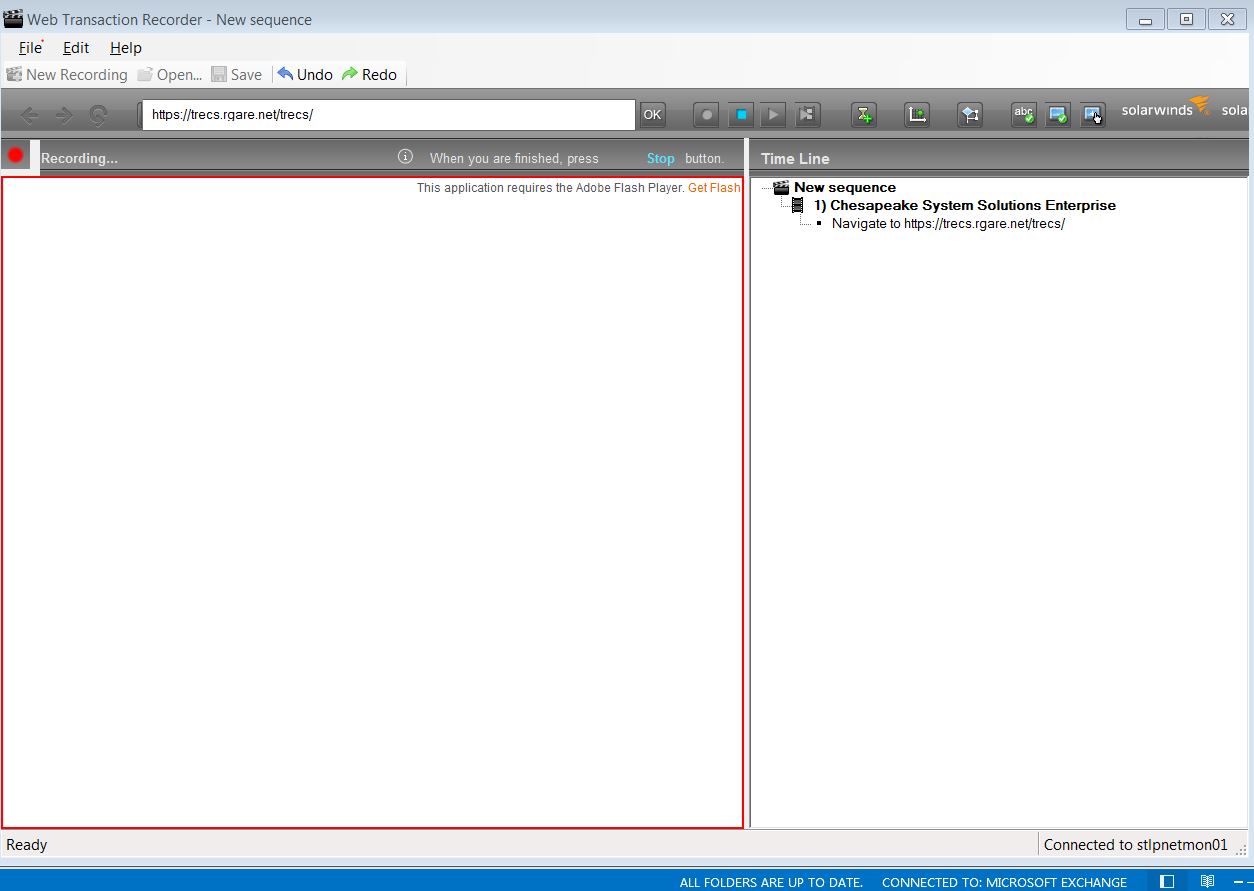Screen dimensions: 1254x891
Task: Stop recording with the cyan square button
Action: point(741,115)
